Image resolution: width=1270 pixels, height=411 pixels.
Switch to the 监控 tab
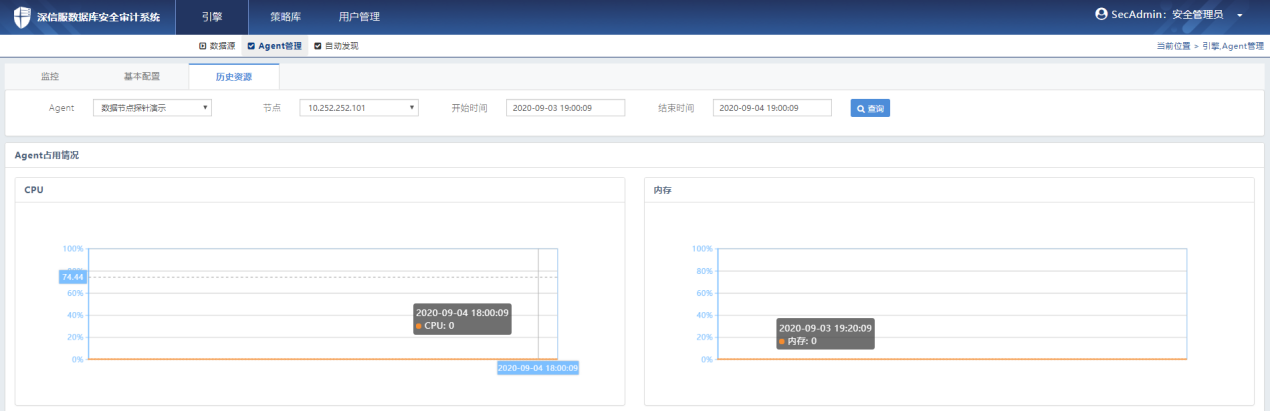50,77
